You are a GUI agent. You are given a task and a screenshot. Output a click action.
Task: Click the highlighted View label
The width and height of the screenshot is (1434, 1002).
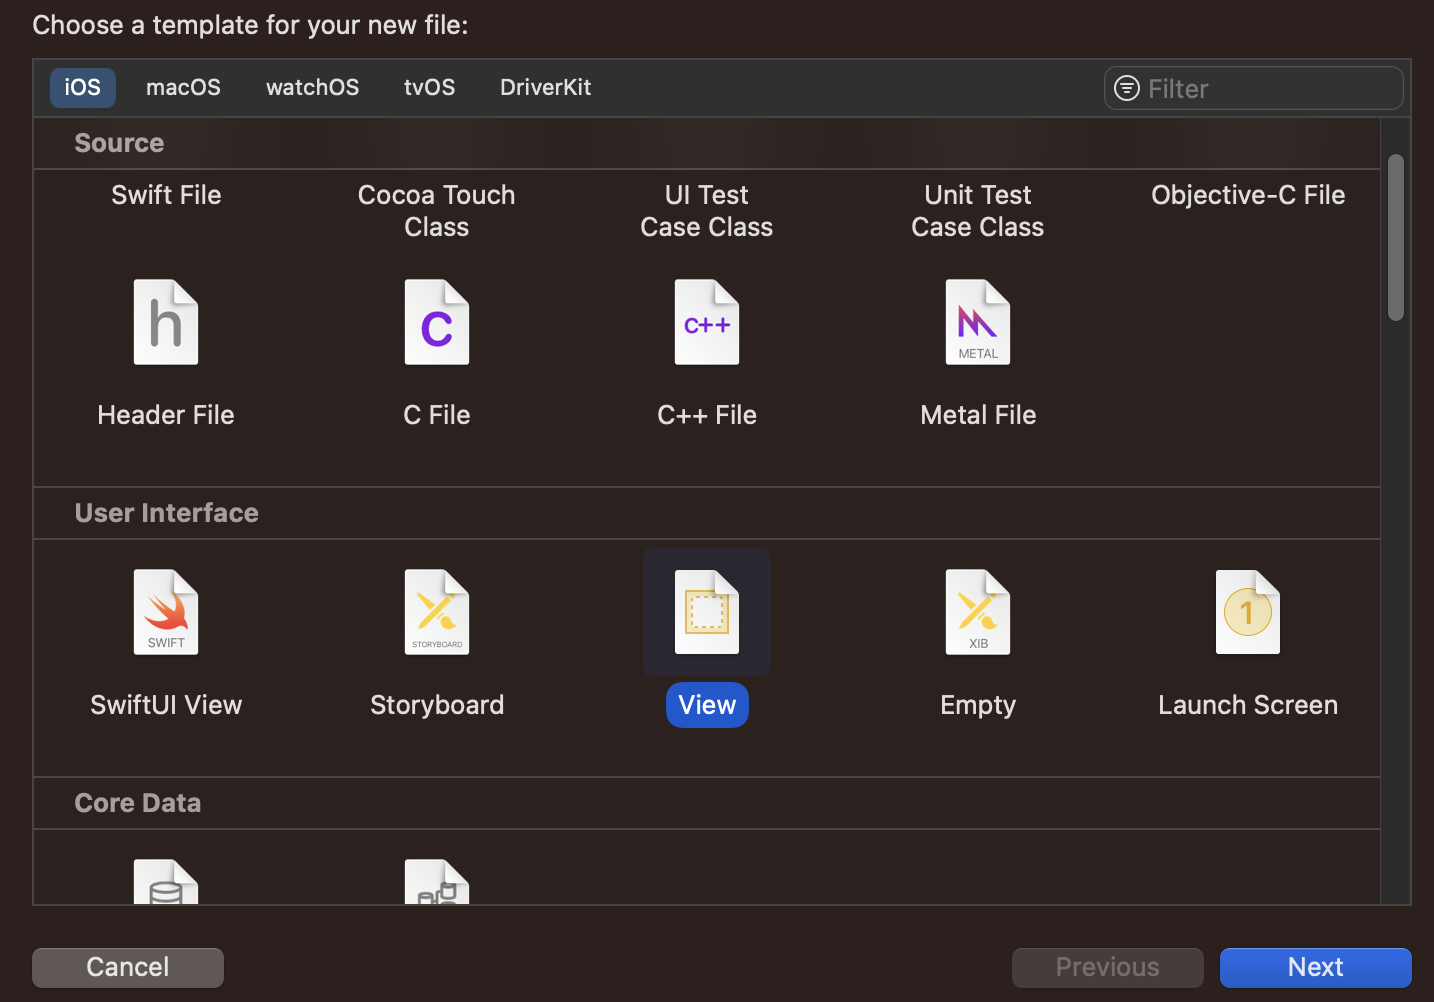click(707, 705)
